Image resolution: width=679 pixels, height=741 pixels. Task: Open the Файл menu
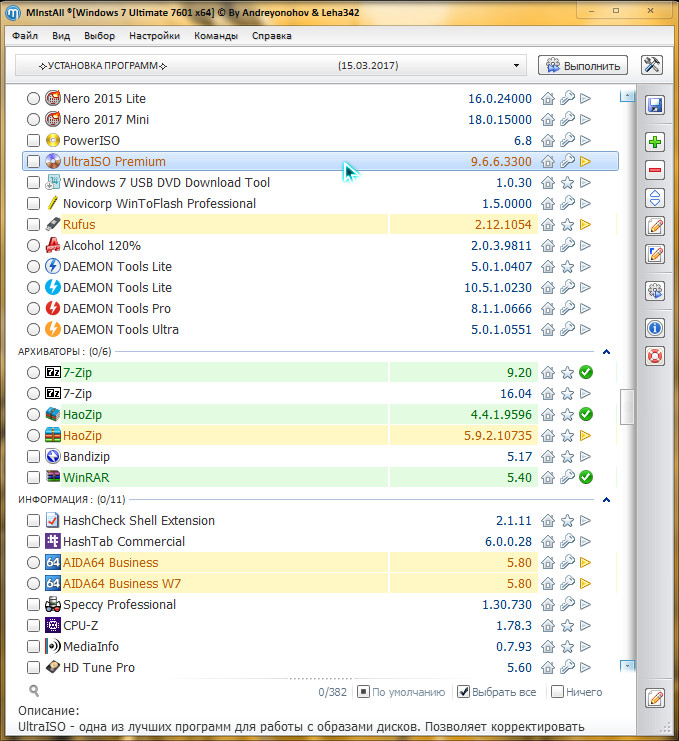click(25, 36)
